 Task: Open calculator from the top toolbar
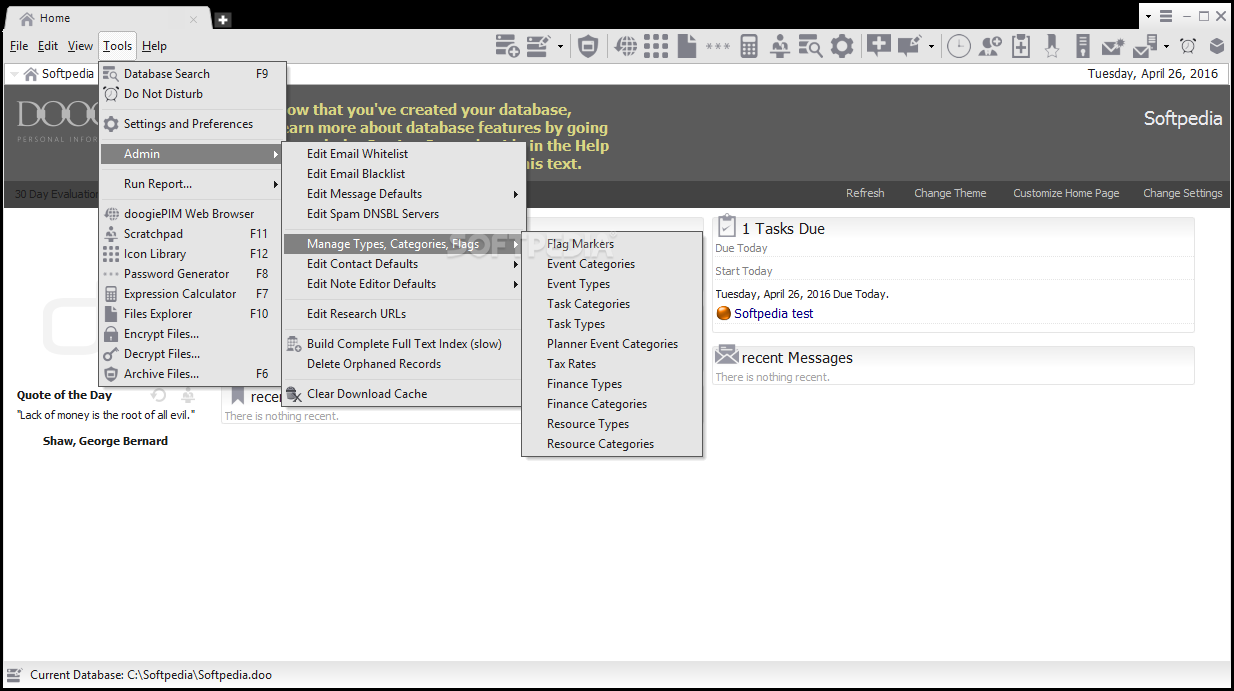749,46
